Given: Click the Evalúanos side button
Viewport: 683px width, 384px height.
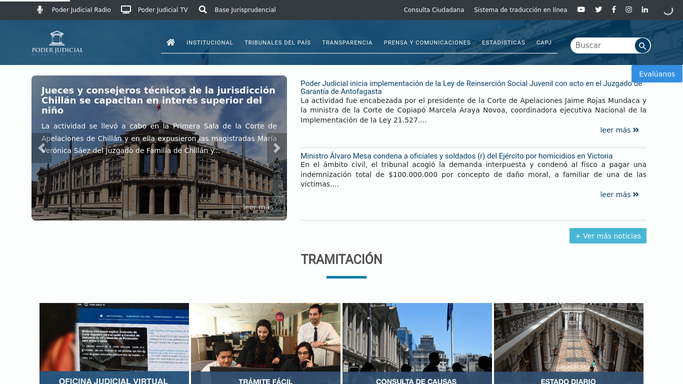Looking at the screenshot, I should pos(657,74).
